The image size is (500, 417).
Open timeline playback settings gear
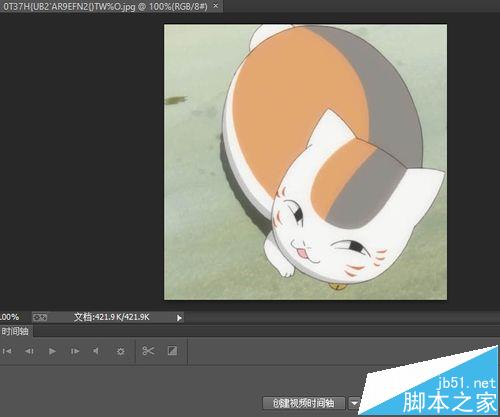pyautogui.click(x=121, y=351)
